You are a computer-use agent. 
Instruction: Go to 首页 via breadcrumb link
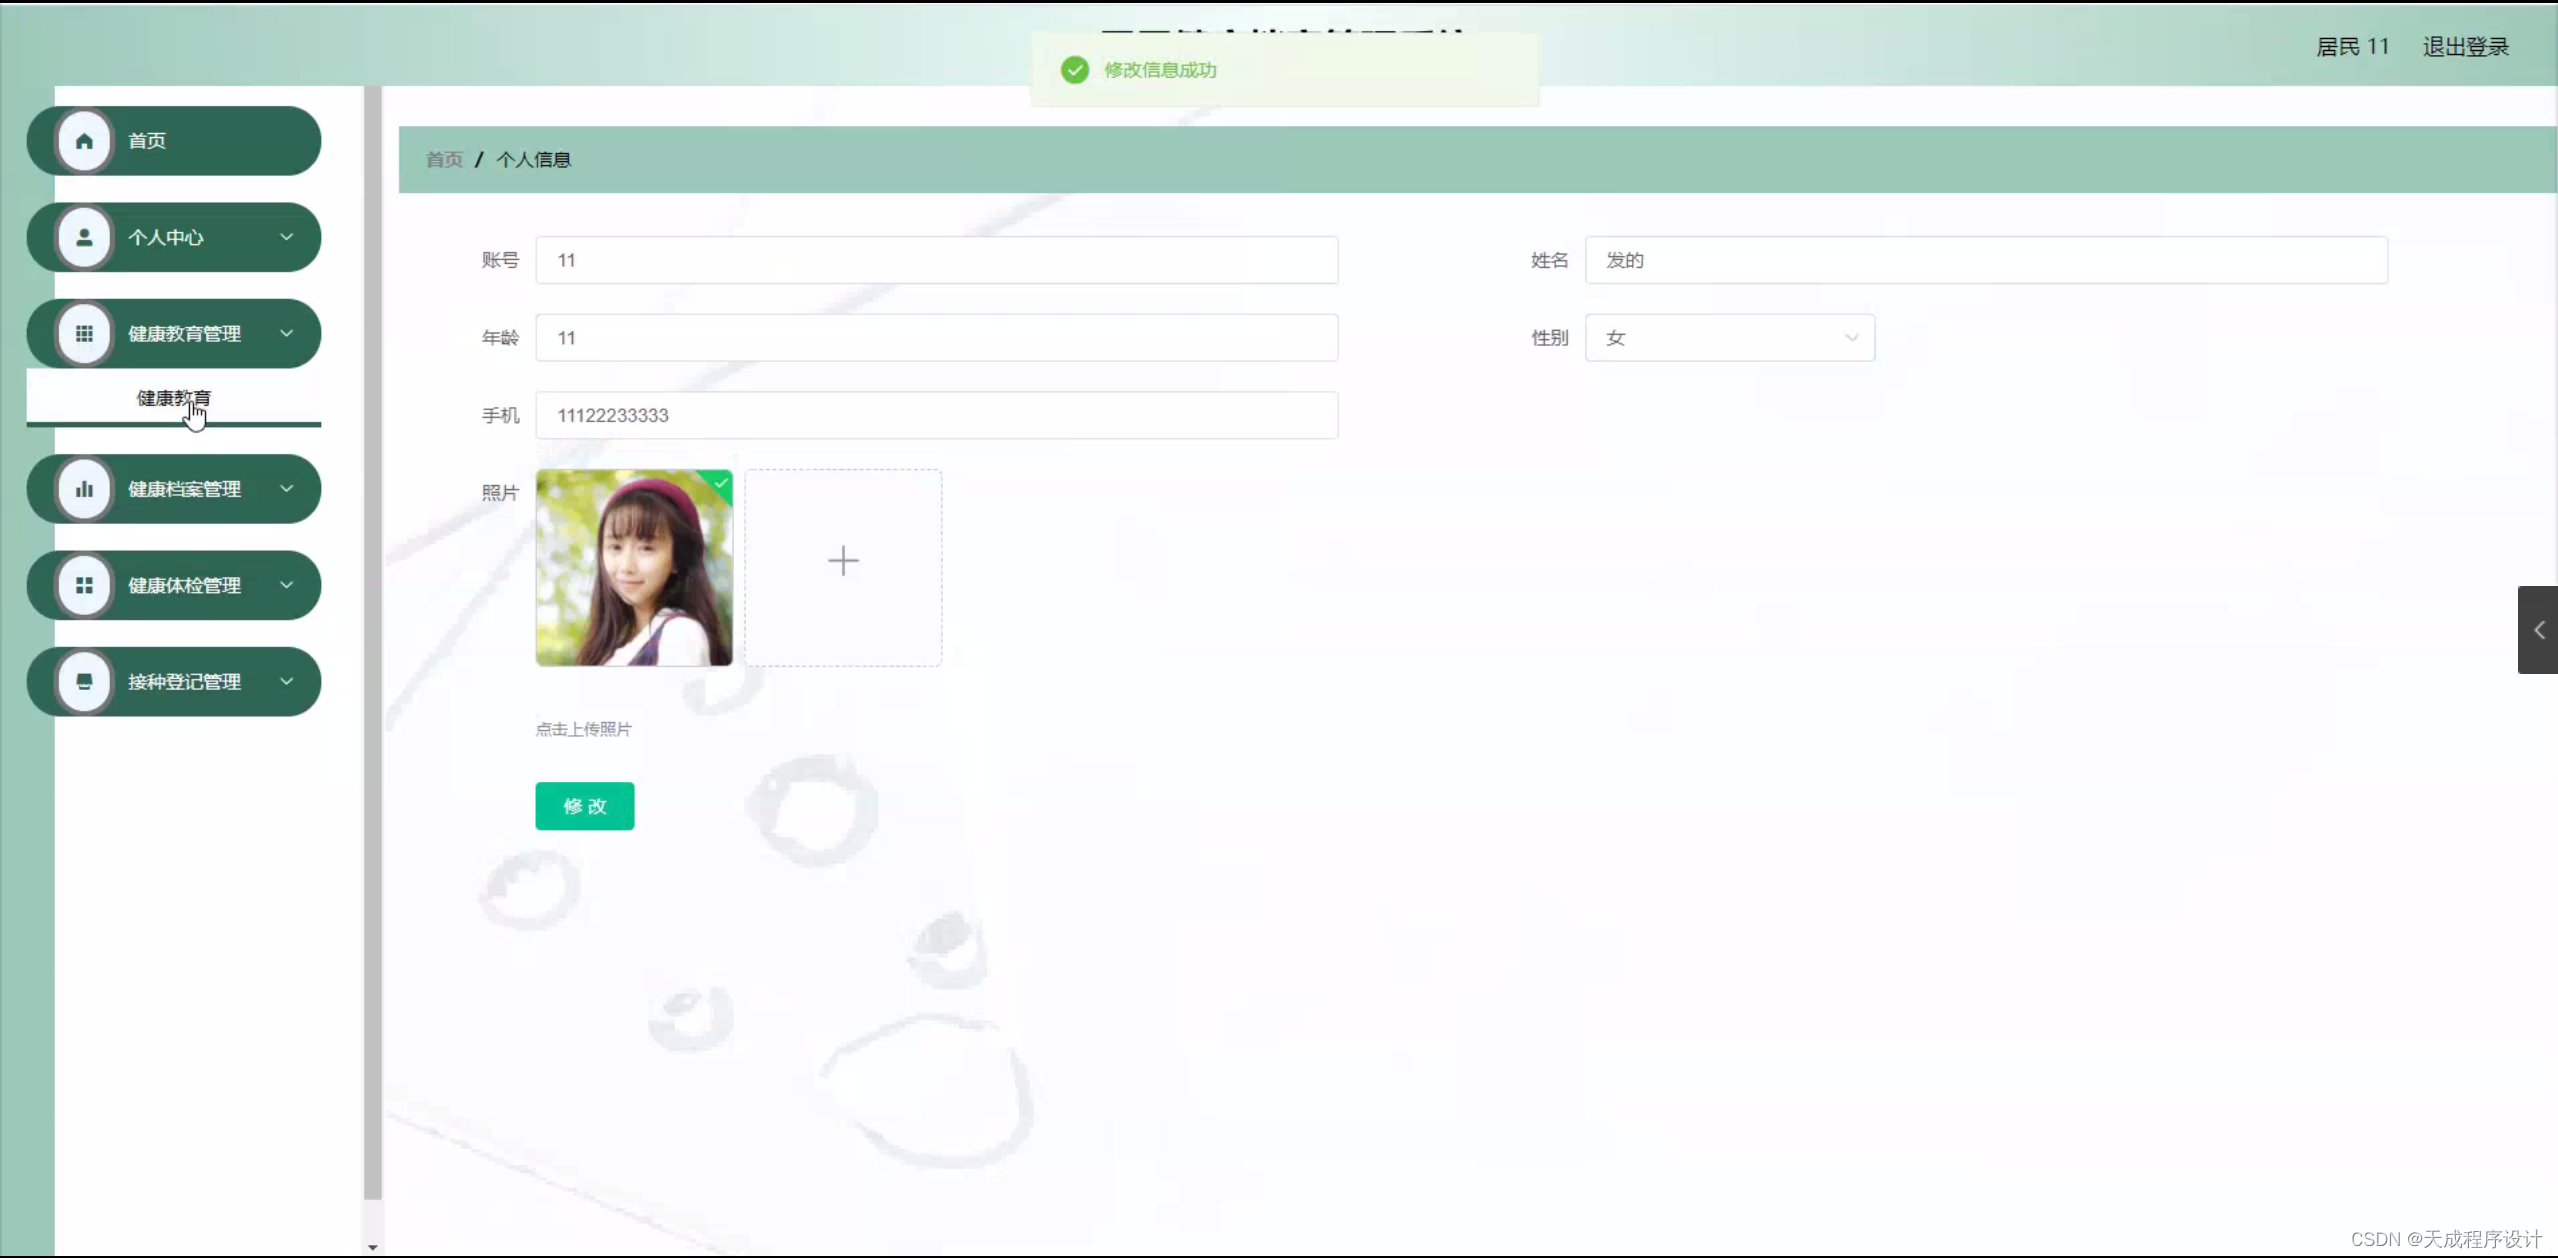[x=444, y=160]
